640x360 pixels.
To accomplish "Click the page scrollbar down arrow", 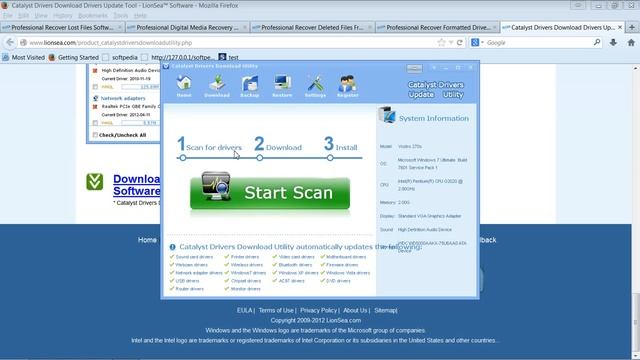I will [636, 356].
